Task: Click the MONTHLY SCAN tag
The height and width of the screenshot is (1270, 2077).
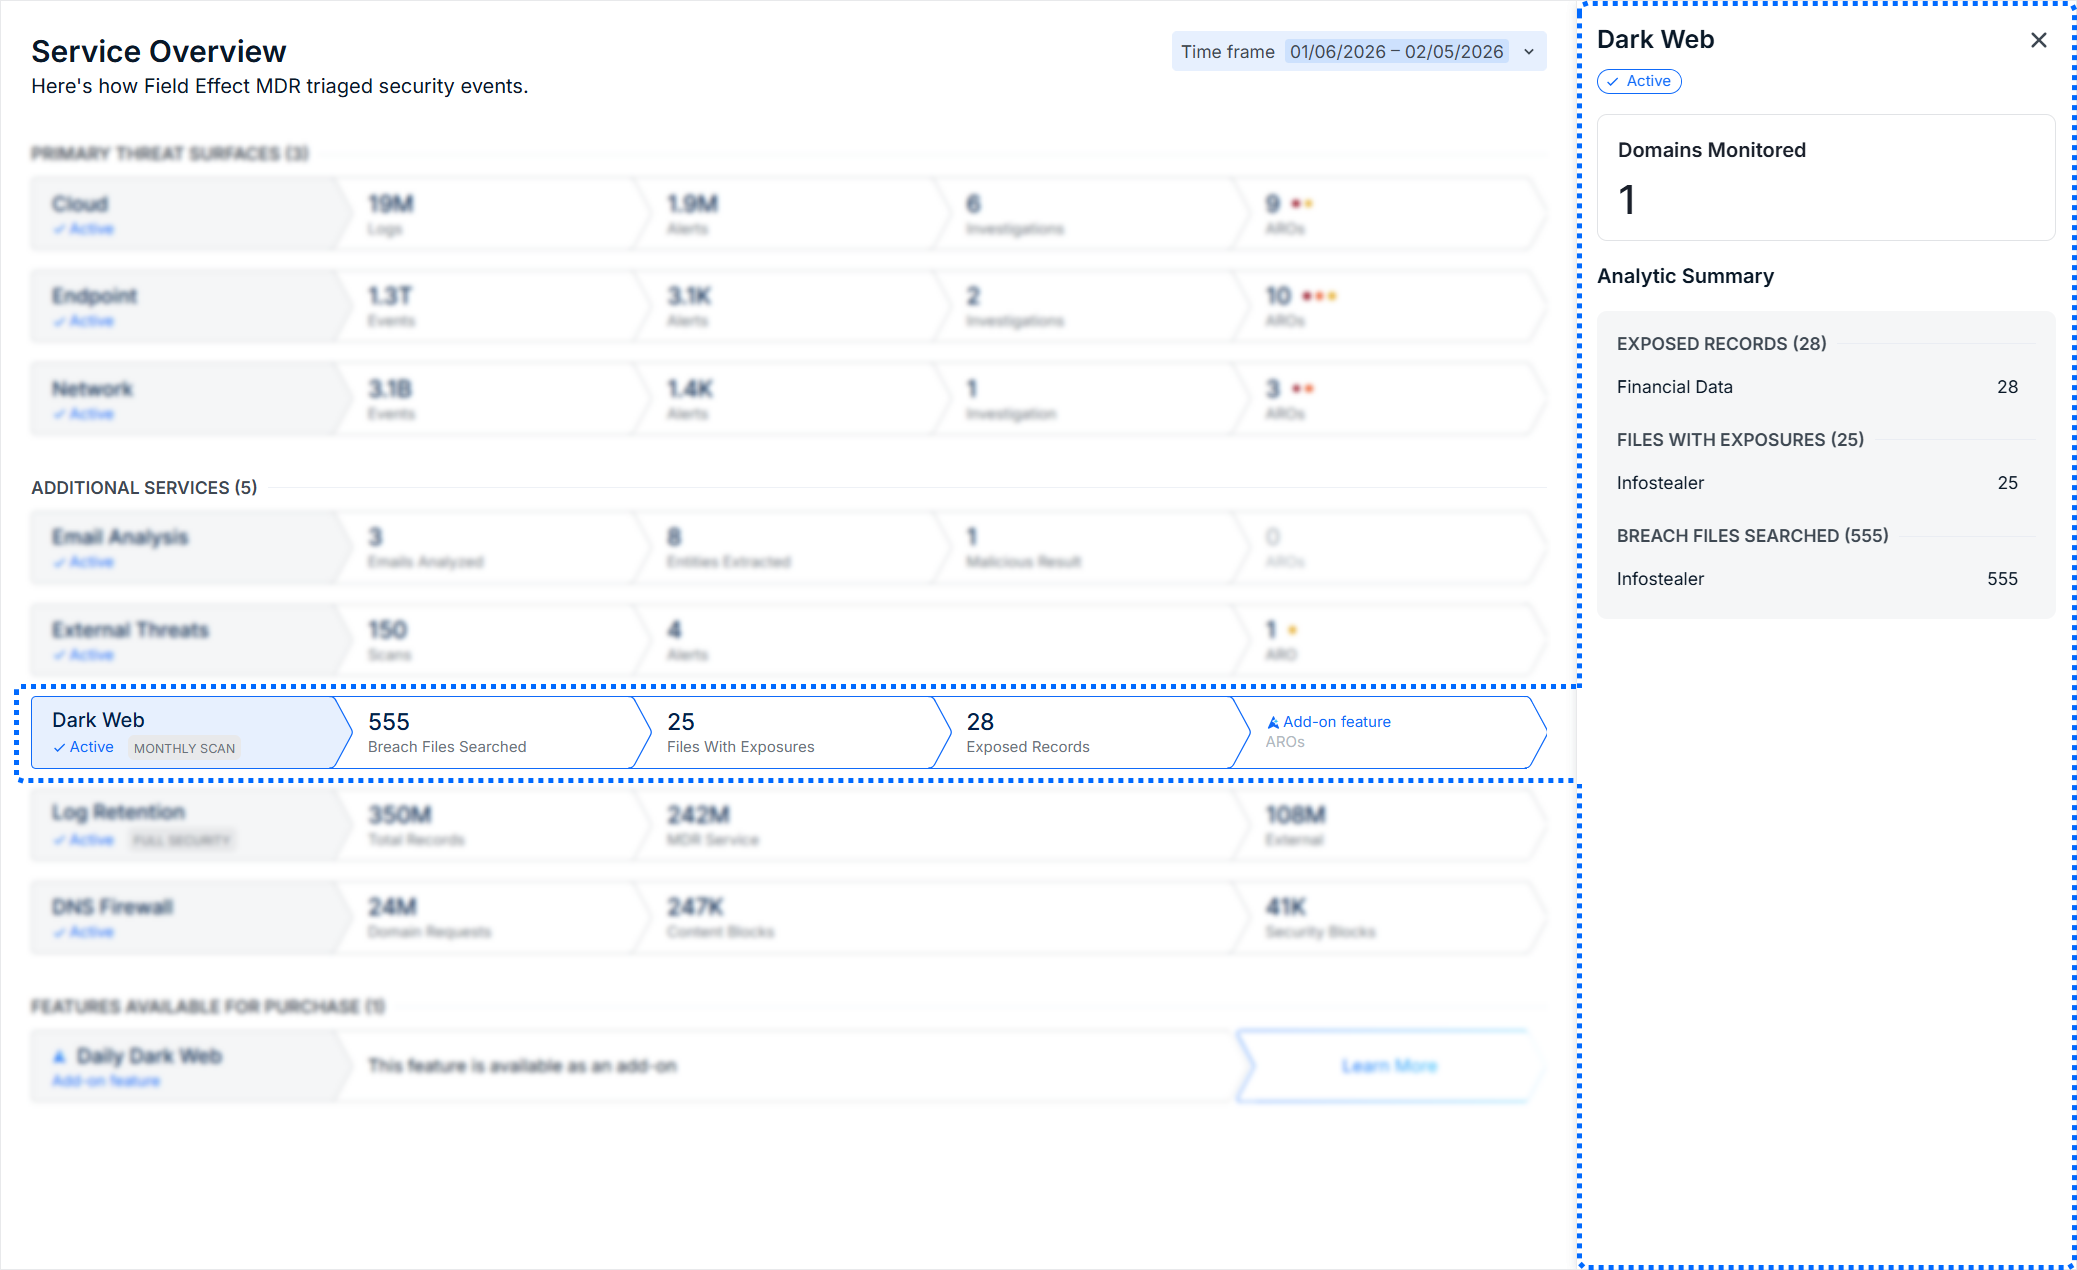Action: point(184,748)
